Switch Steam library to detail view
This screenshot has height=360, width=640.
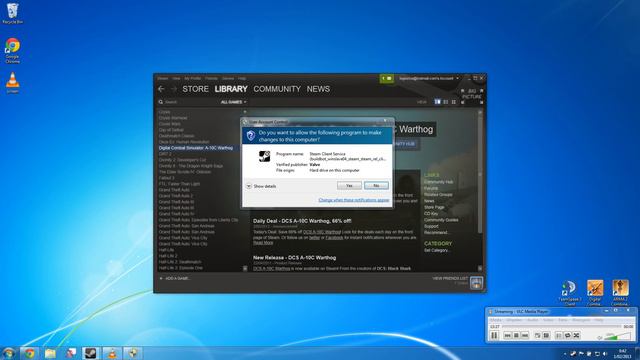point(437,102)
